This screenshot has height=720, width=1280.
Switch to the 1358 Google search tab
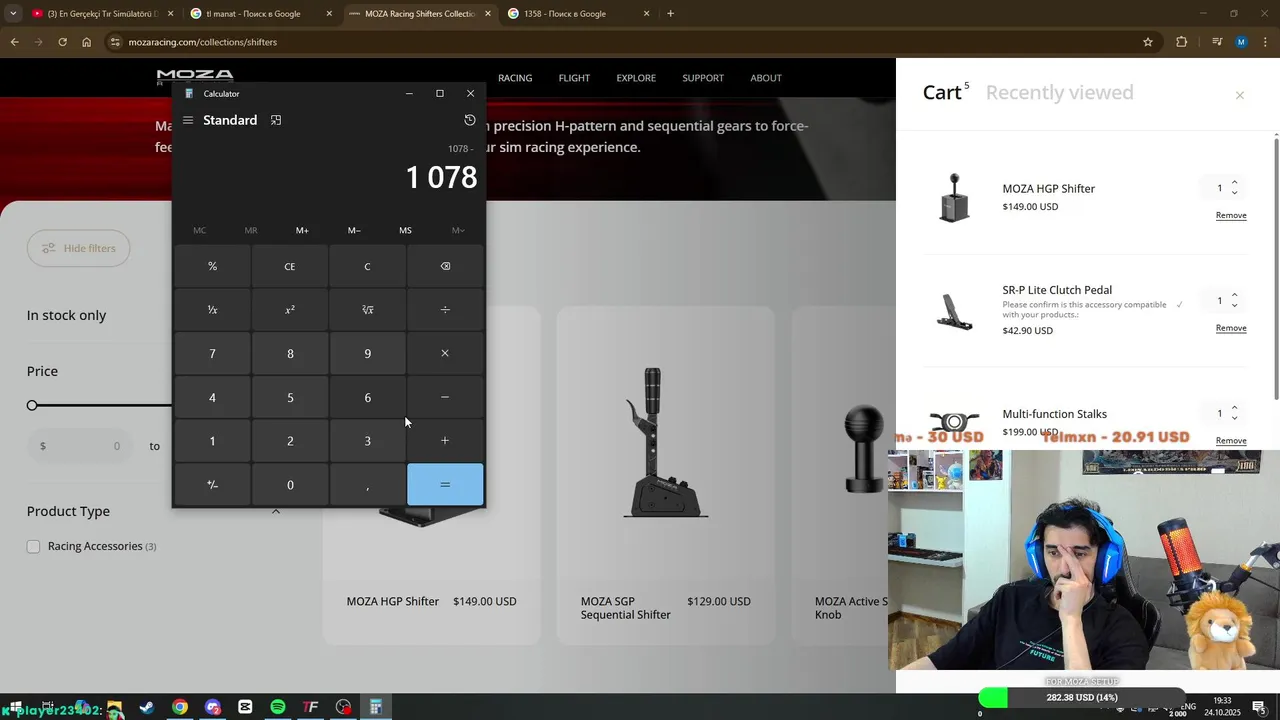(578, 14)
